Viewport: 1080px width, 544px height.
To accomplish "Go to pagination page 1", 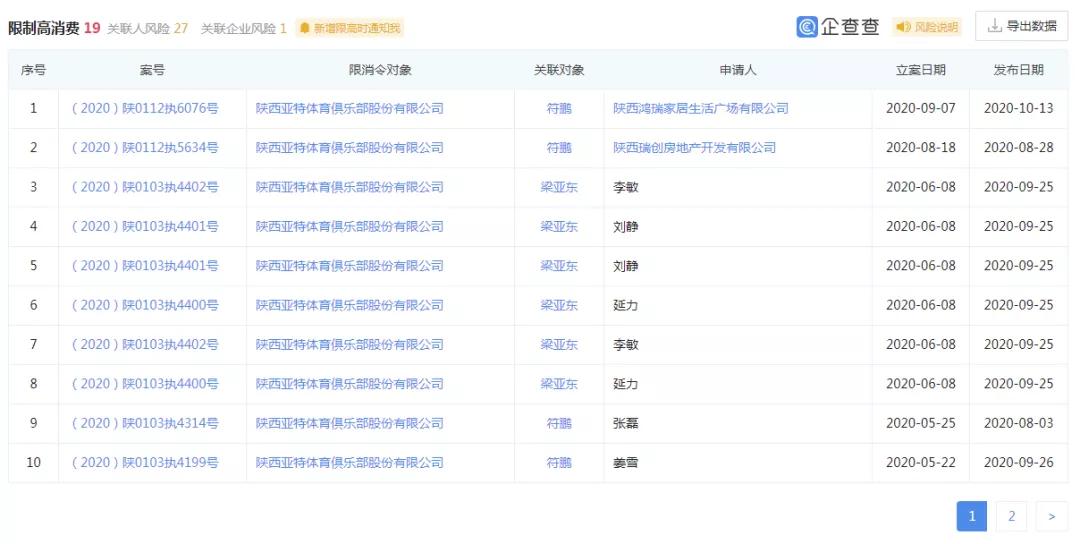I will (x=972, y=516).
